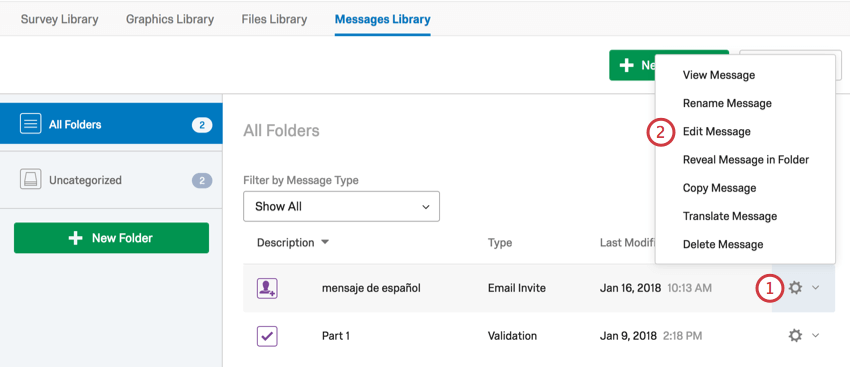Click the Validation checkmark icon for Part 1
The width and height of the screenshot is (850, 367).
(x=267, y=336)
